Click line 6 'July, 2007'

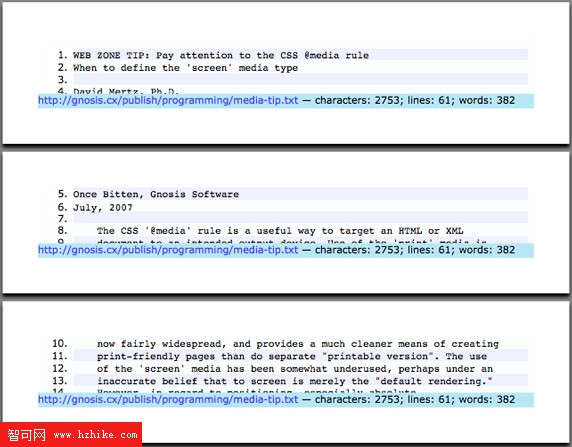tap(103, 208)
